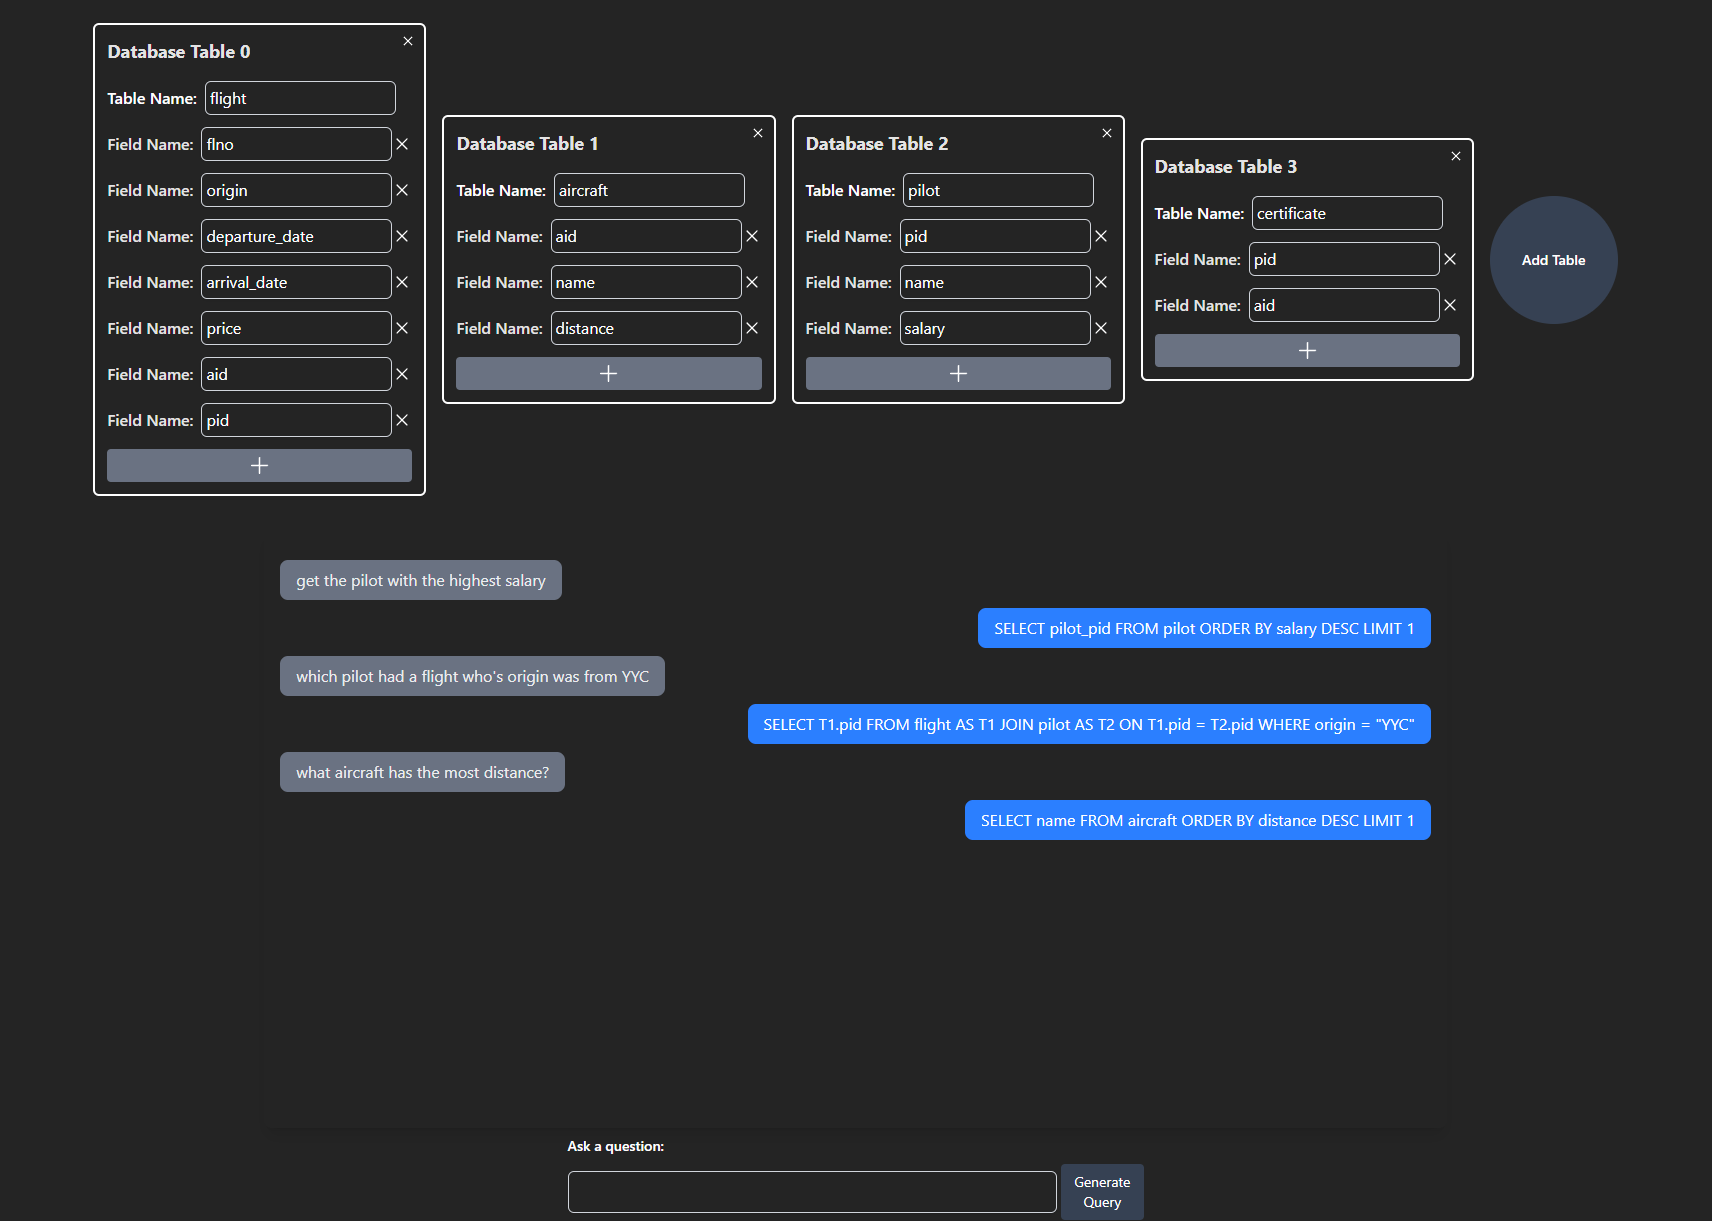Remove the pid field in certificate table

pyautogui.click(x=1450, y=259)
